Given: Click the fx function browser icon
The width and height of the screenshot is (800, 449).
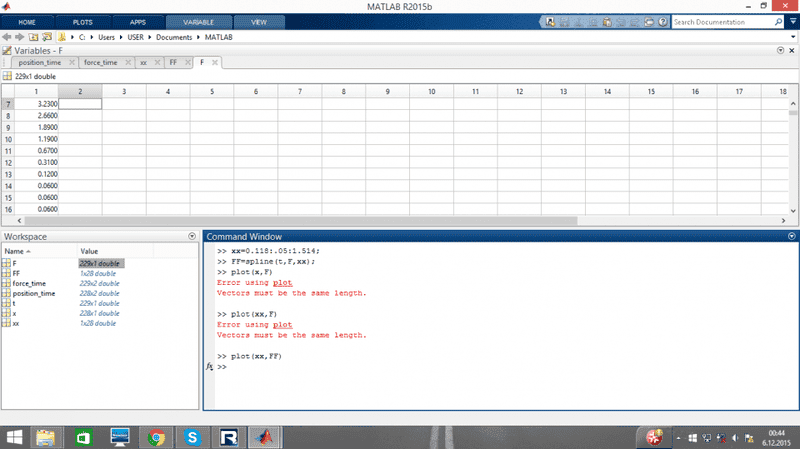Looking at the screenshot, I should click(209, 366).
